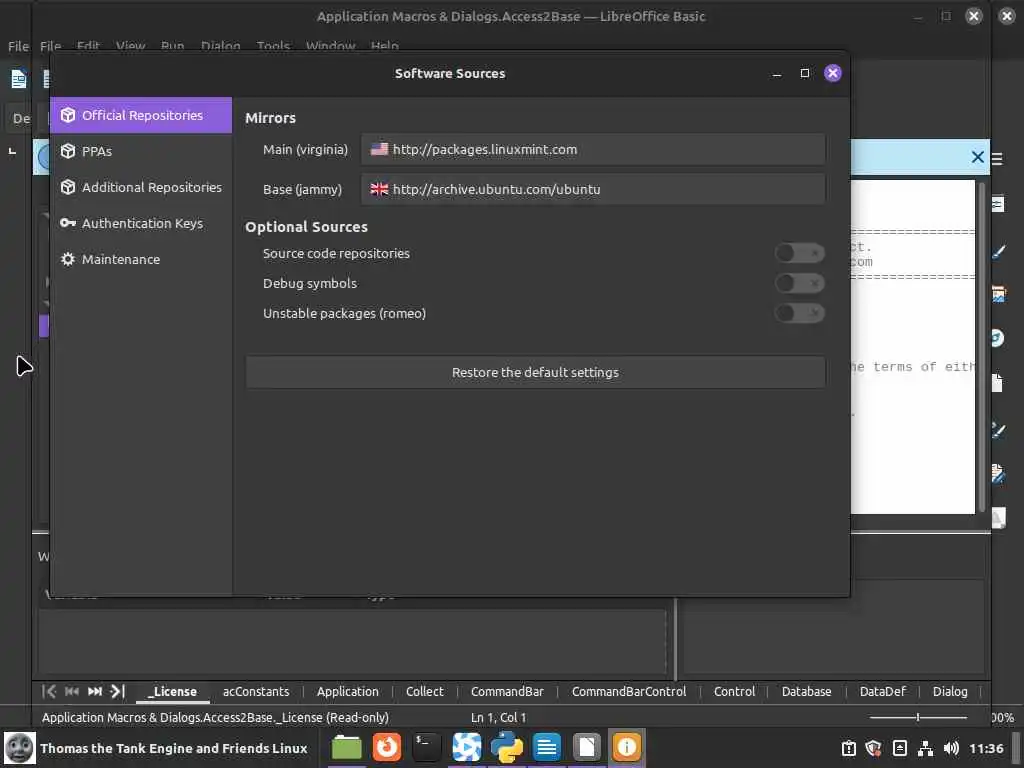Viewport: 1024px width, 768px height.
Task: Switch to DataDef module tab
Action: pos(882,691)
